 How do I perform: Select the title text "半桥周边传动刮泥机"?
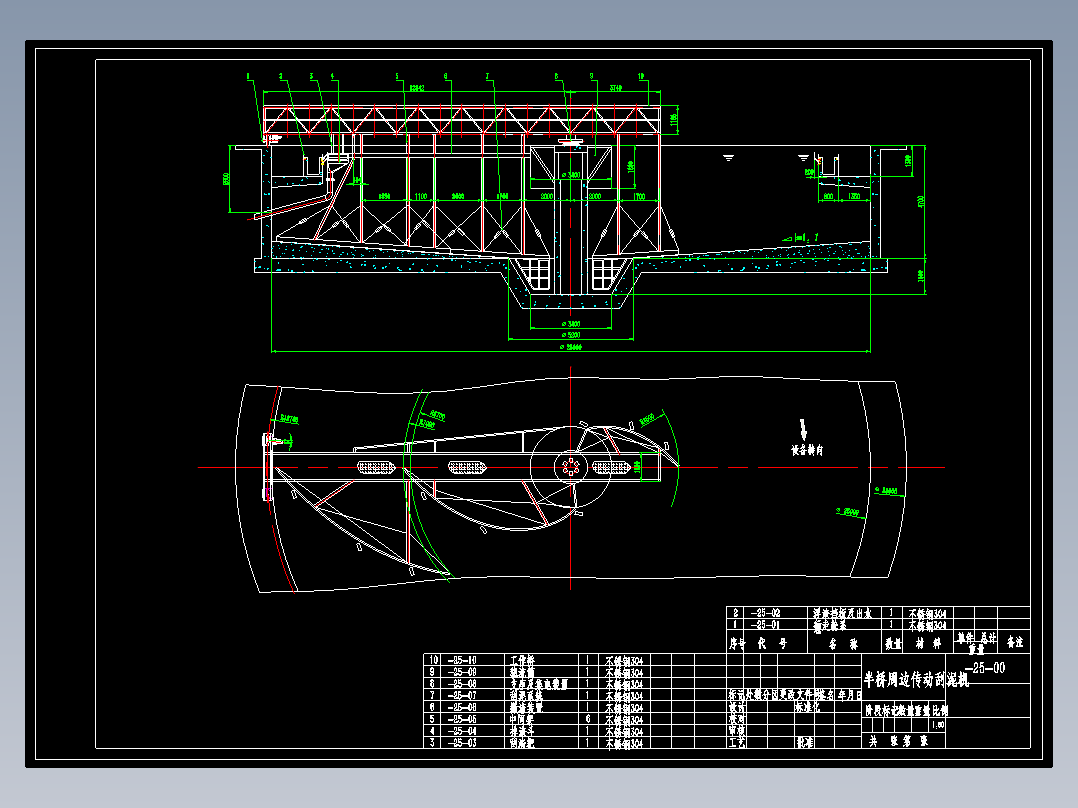916,680
